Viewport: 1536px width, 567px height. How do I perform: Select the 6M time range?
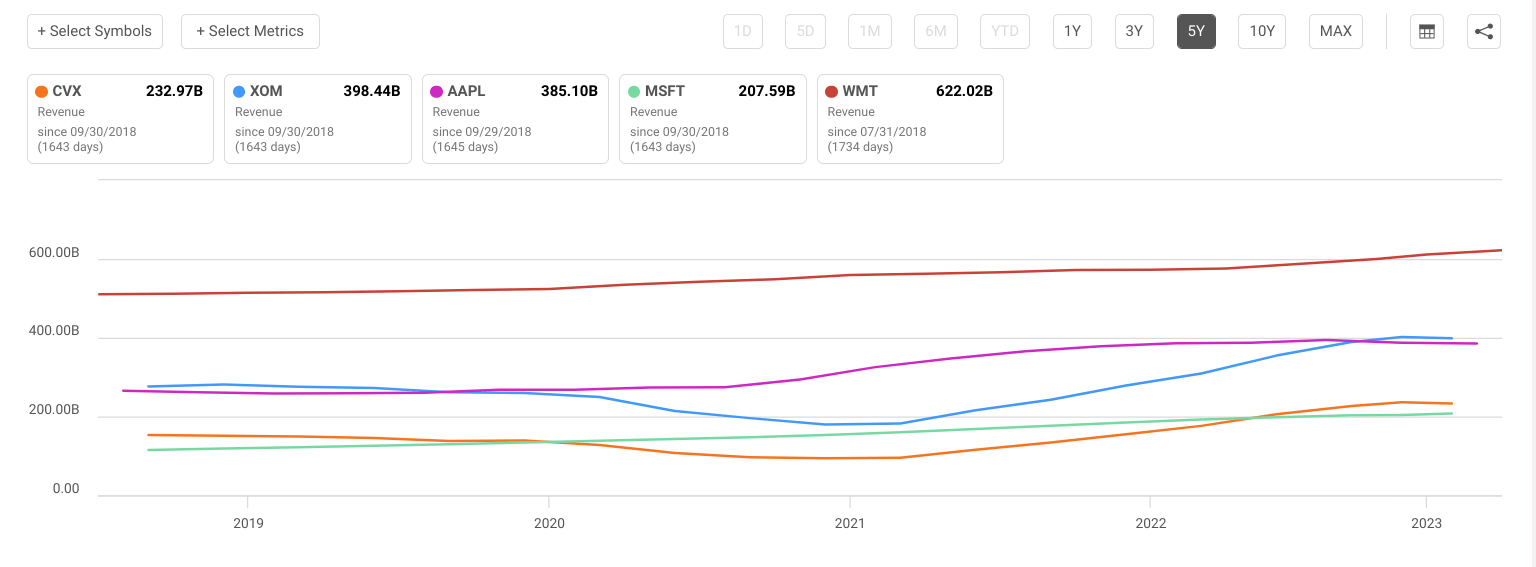point(936,31)
